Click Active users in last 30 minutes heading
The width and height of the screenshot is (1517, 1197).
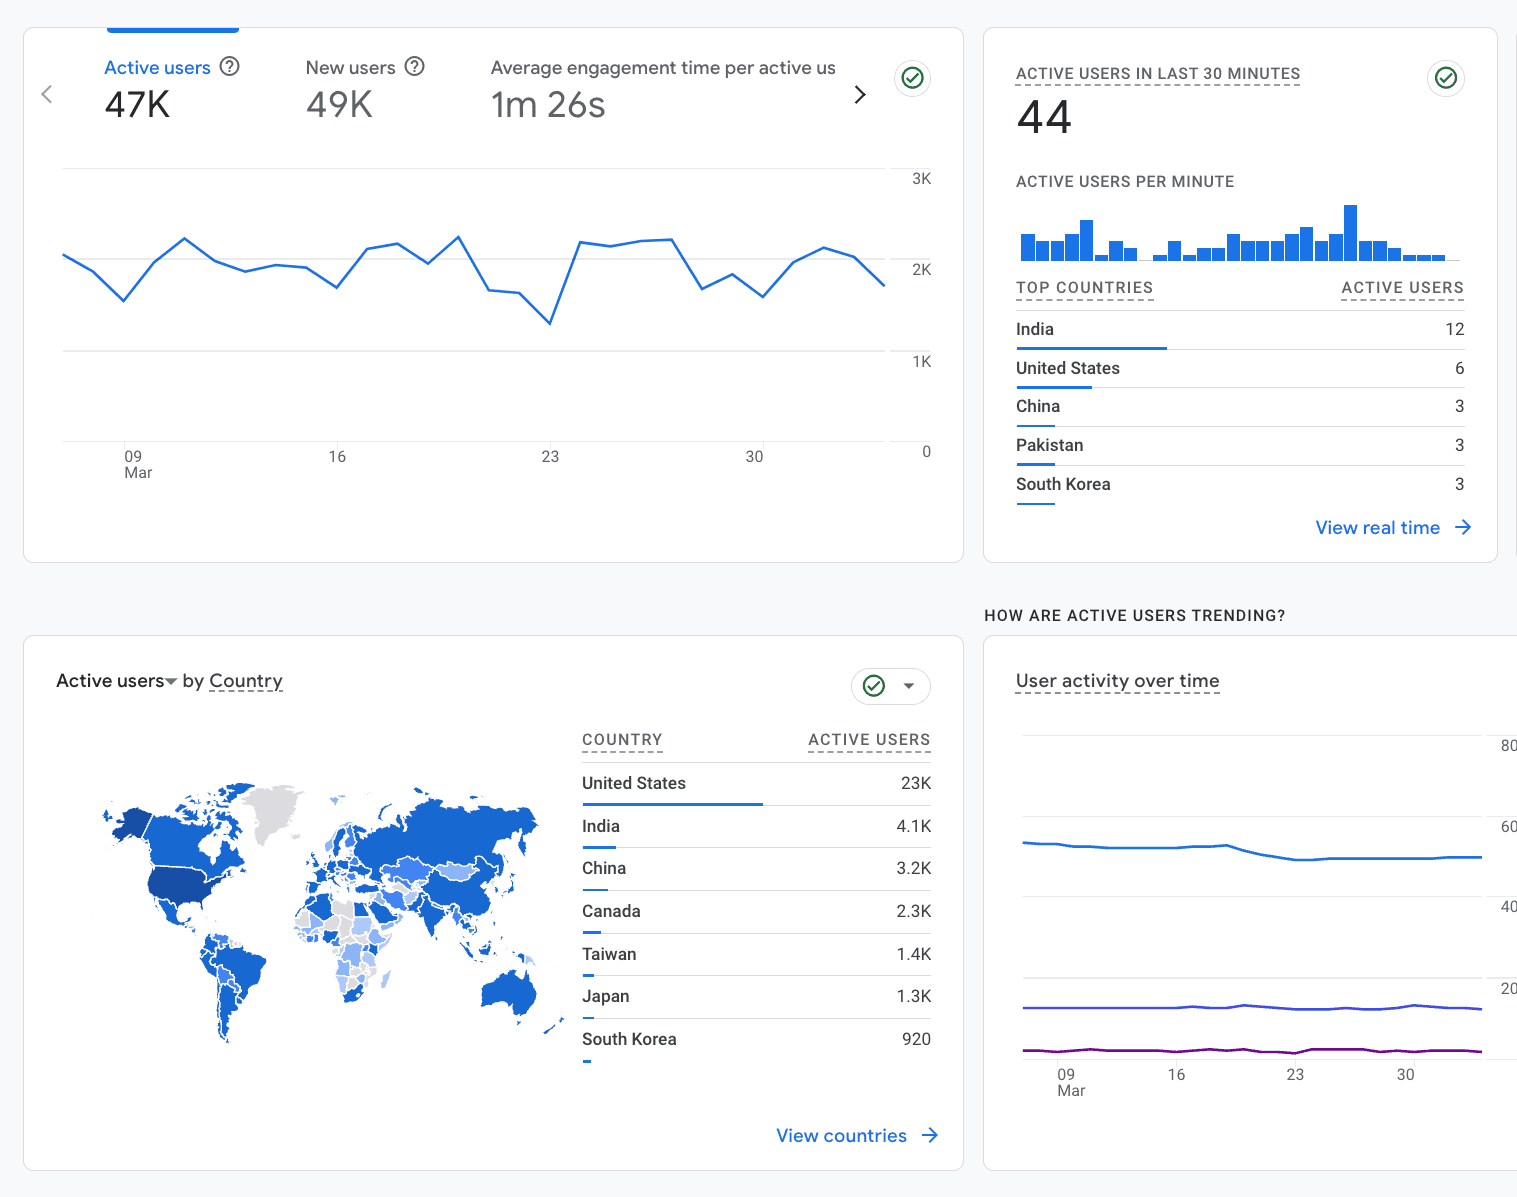tap(1158, 74)
